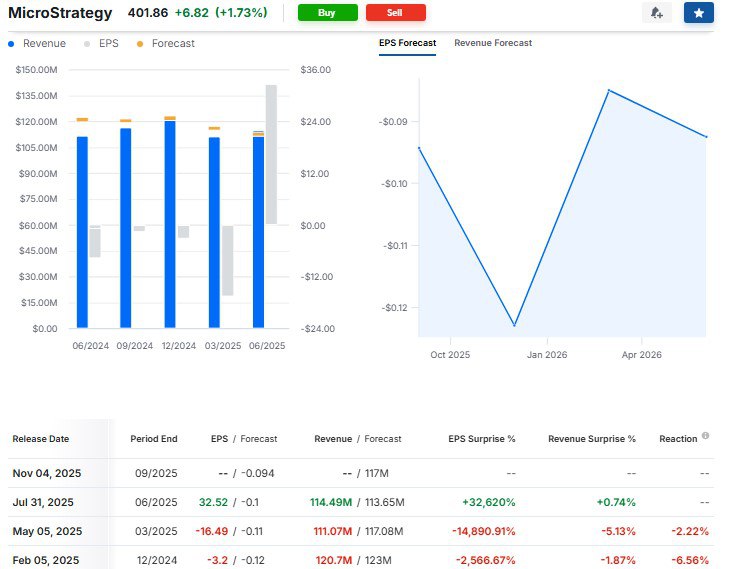Click the Oct 2025 axis label
Image resolution: width=735 pixels, height=569 pixels.
pos(450,355)
